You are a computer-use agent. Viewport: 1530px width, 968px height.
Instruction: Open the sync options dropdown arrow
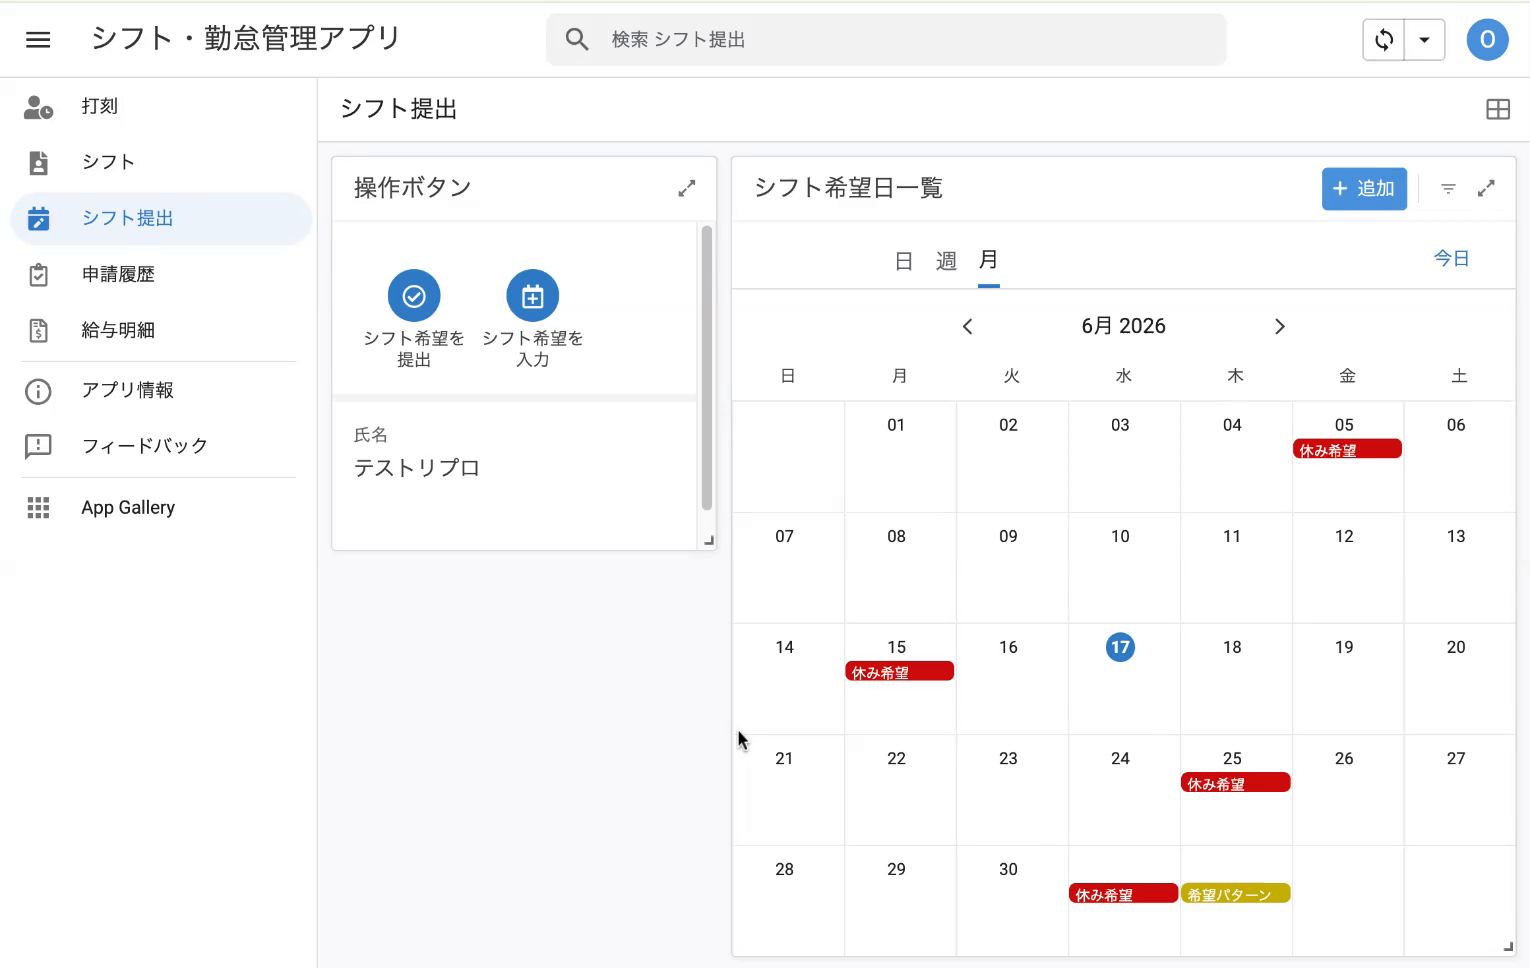1425,40
